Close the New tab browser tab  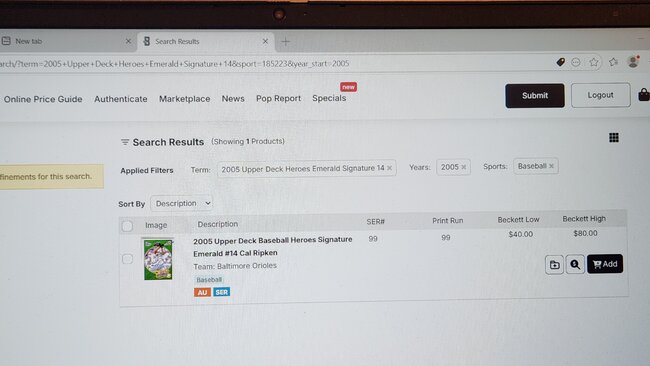[128, 41]
